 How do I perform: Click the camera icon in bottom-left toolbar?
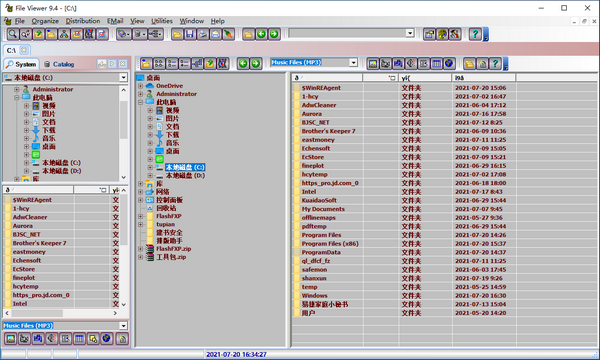[x=24, y=338]
